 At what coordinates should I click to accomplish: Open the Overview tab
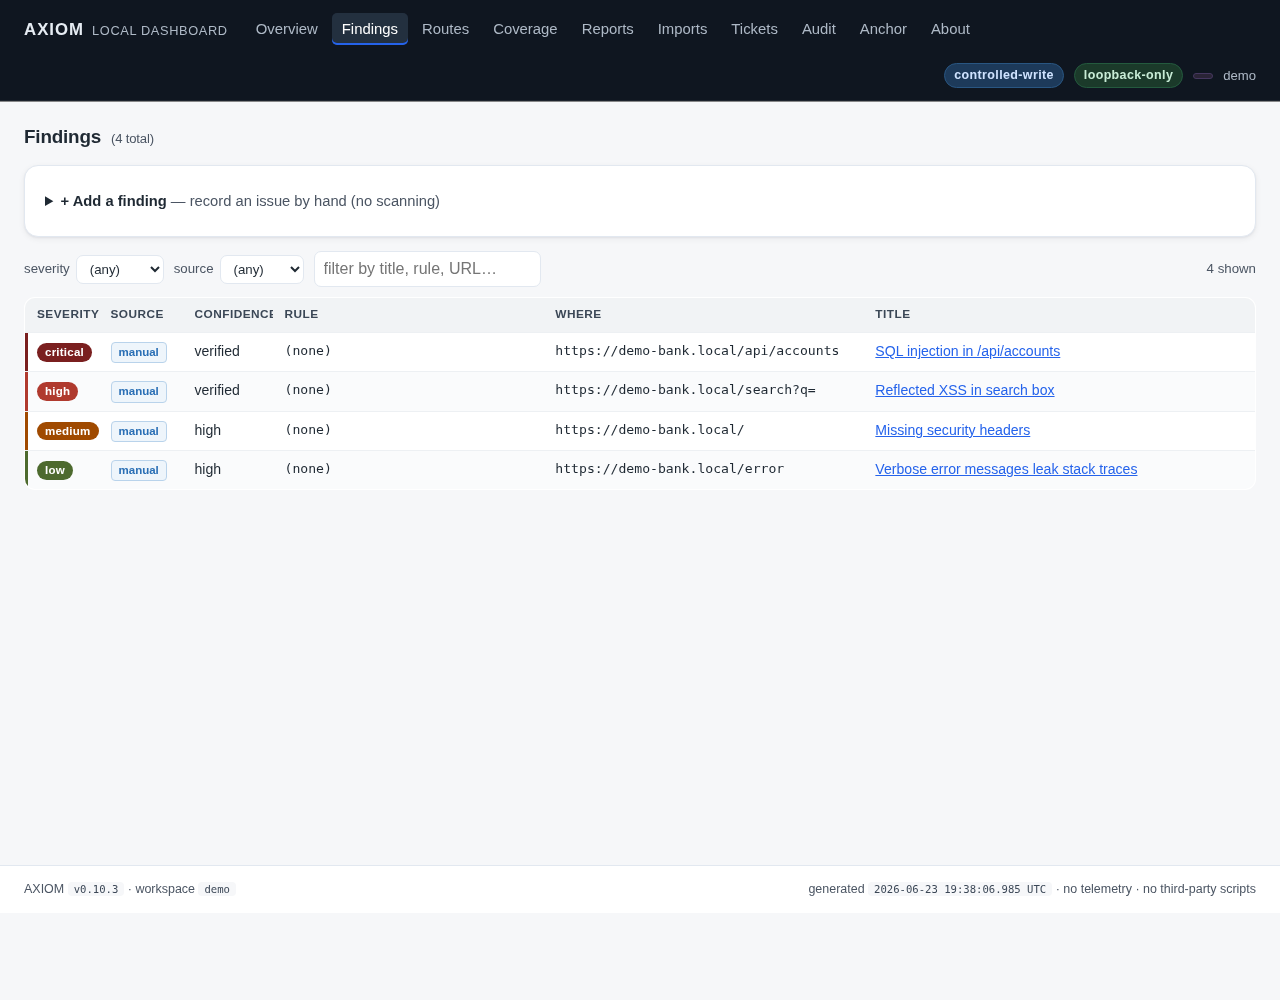[287, 29]
